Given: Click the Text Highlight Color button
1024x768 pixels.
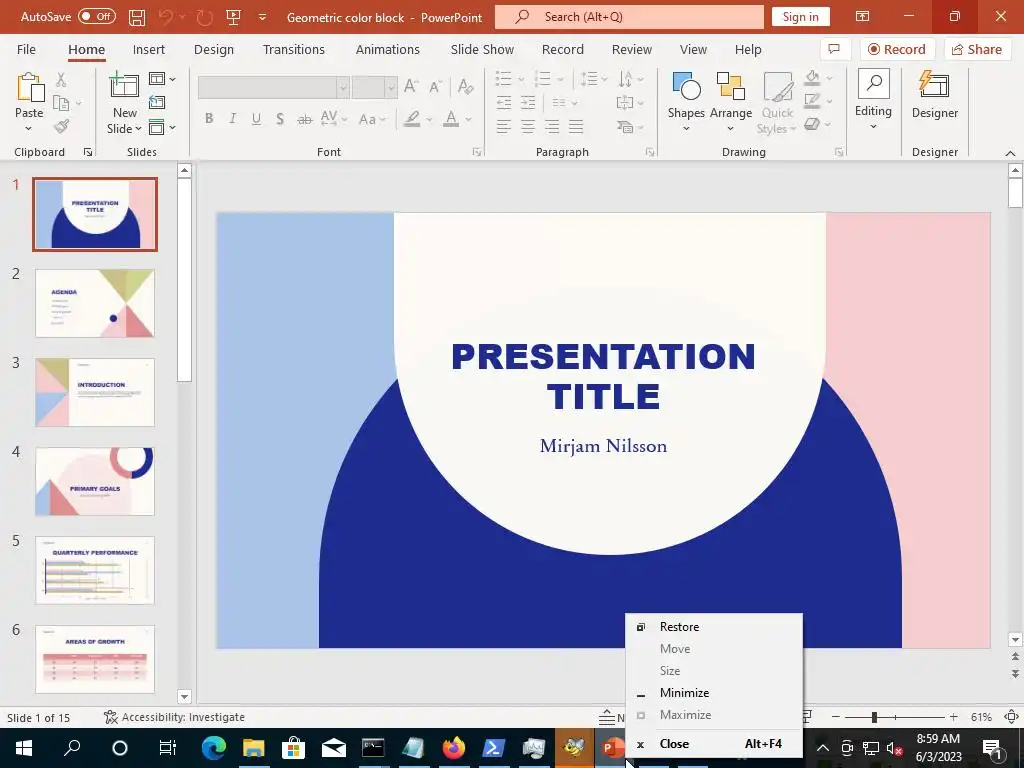Looking at the screenshot, I should click(x=411, y=119).
